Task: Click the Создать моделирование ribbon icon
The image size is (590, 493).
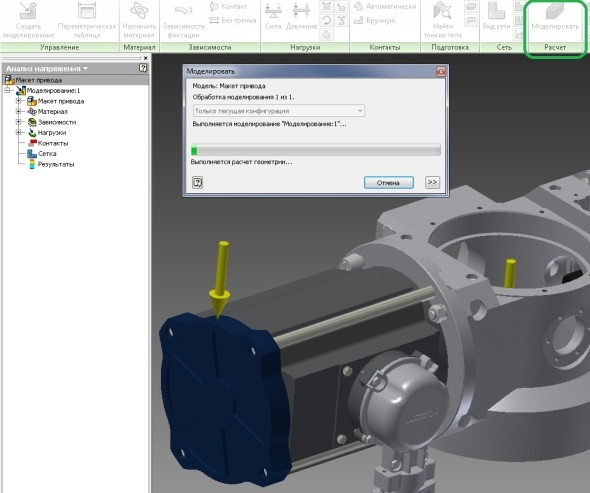Action: click(x=28, y=20)
